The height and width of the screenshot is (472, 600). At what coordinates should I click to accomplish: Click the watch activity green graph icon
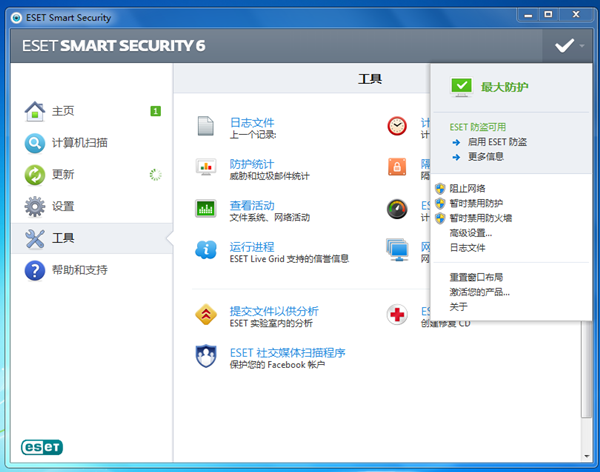206,208
